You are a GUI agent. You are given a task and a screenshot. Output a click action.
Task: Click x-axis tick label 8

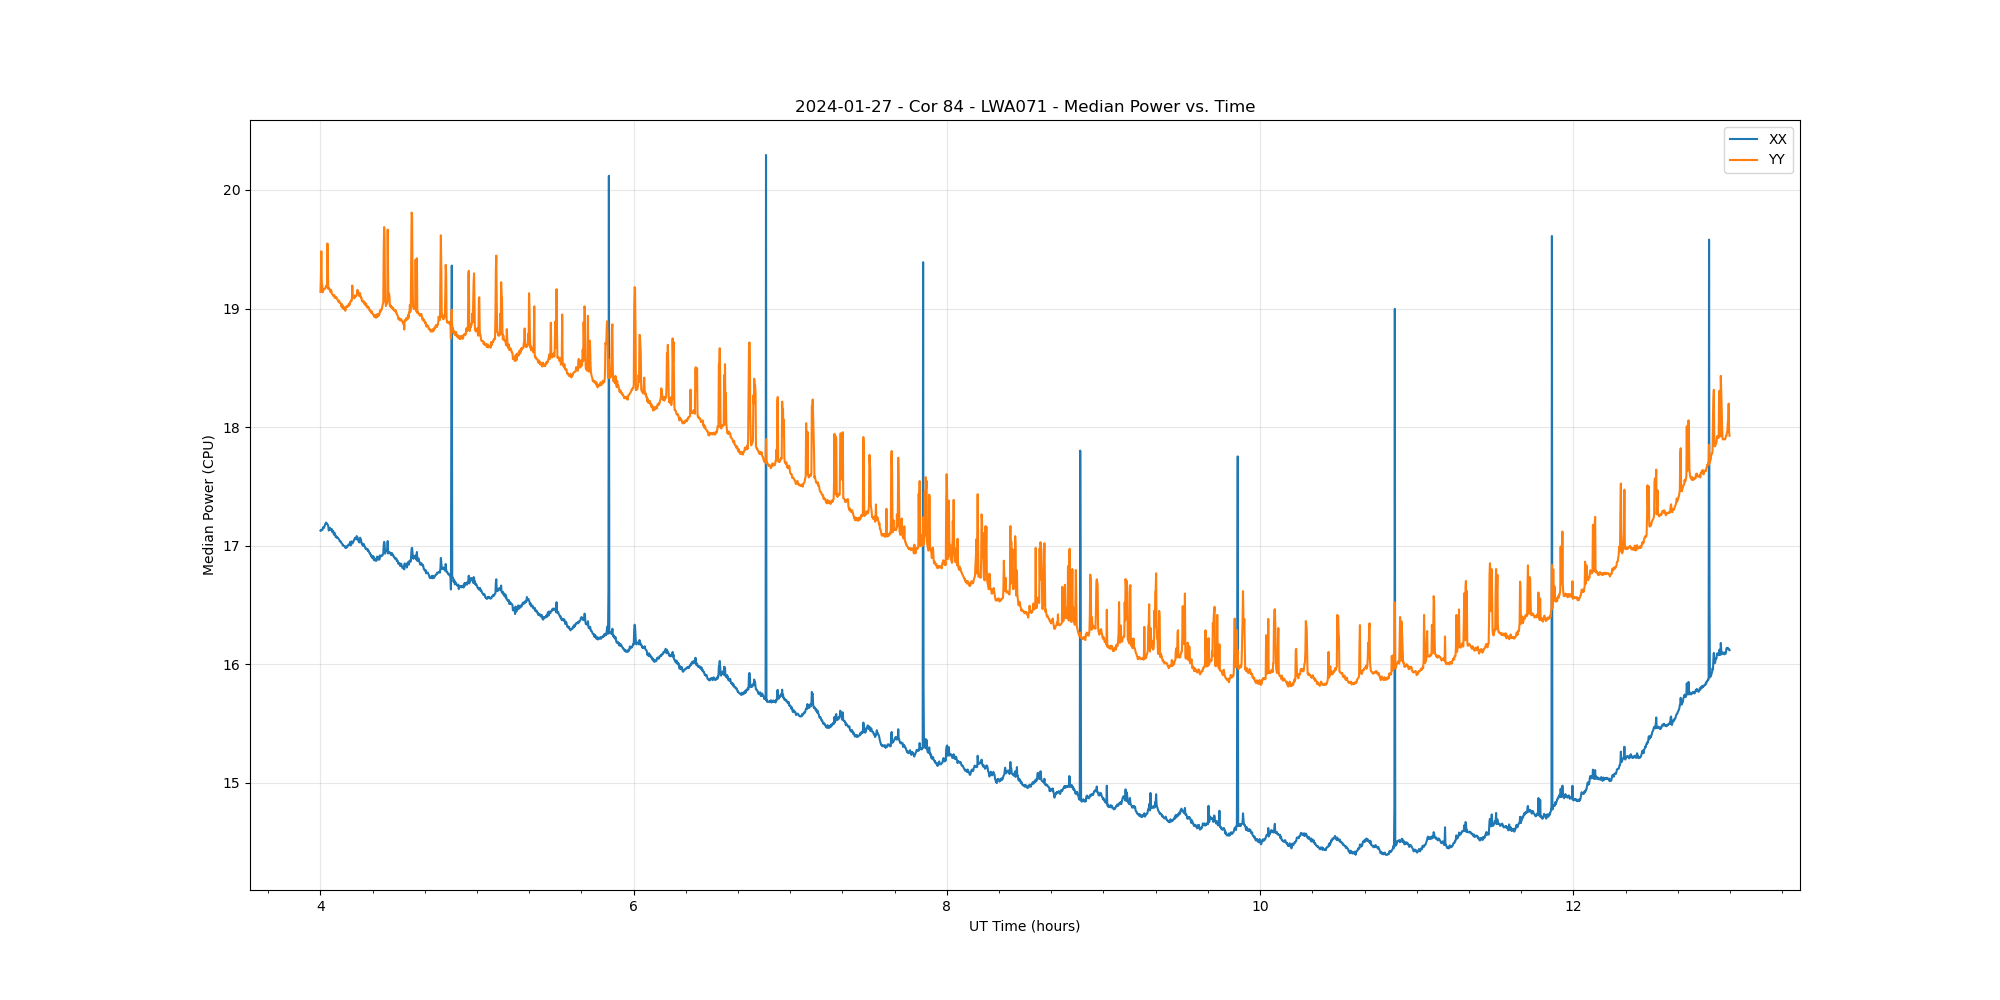(x=947, y=907)
